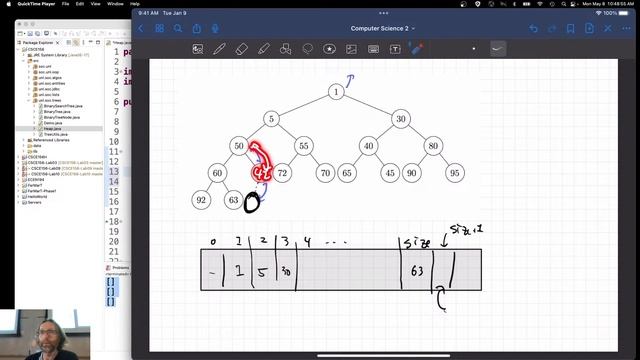Open the Edit menu
Viewport: 640px width, 360px height.
tap(80, 4)
